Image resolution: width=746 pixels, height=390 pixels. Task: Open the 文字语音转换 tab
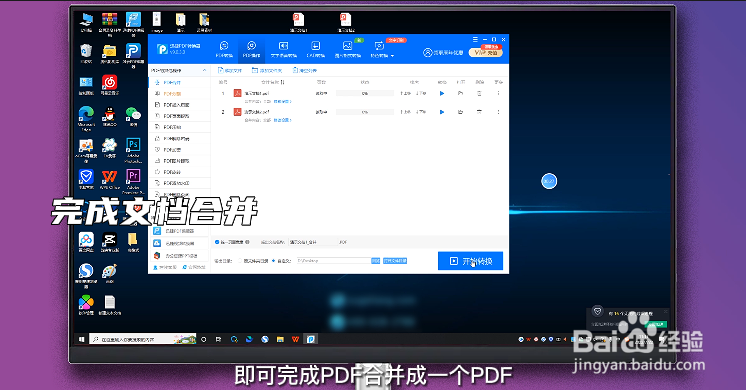(x=284, y=49)
